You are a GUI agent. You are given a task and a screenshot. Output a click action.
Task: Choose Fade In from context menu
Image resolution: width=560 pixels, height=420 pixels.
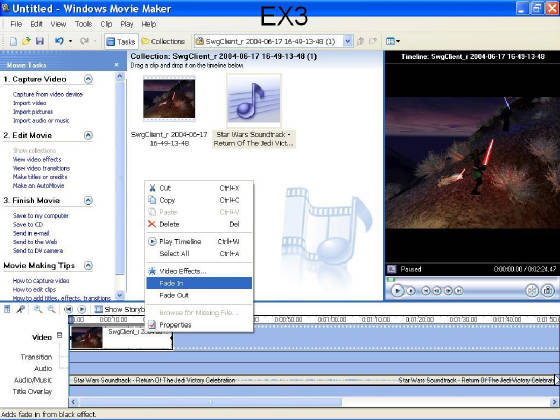[x=199, y=283]
